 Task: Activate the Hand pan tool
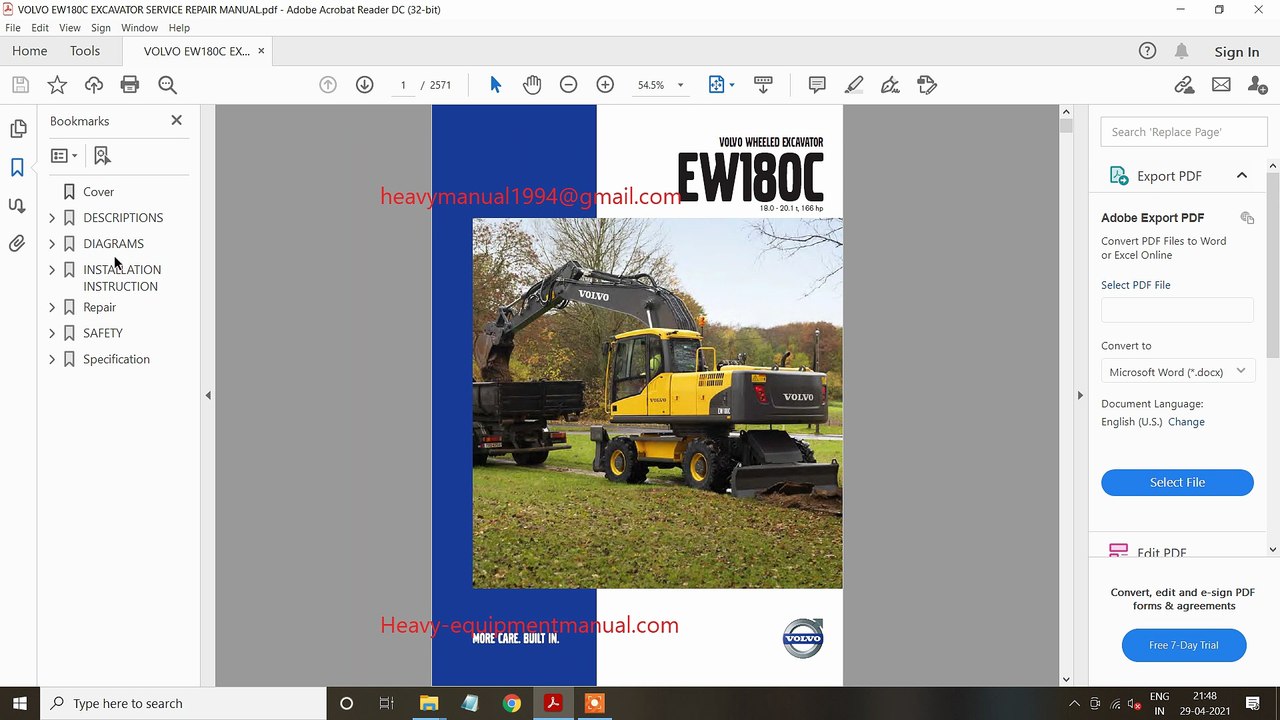point(532,85)
